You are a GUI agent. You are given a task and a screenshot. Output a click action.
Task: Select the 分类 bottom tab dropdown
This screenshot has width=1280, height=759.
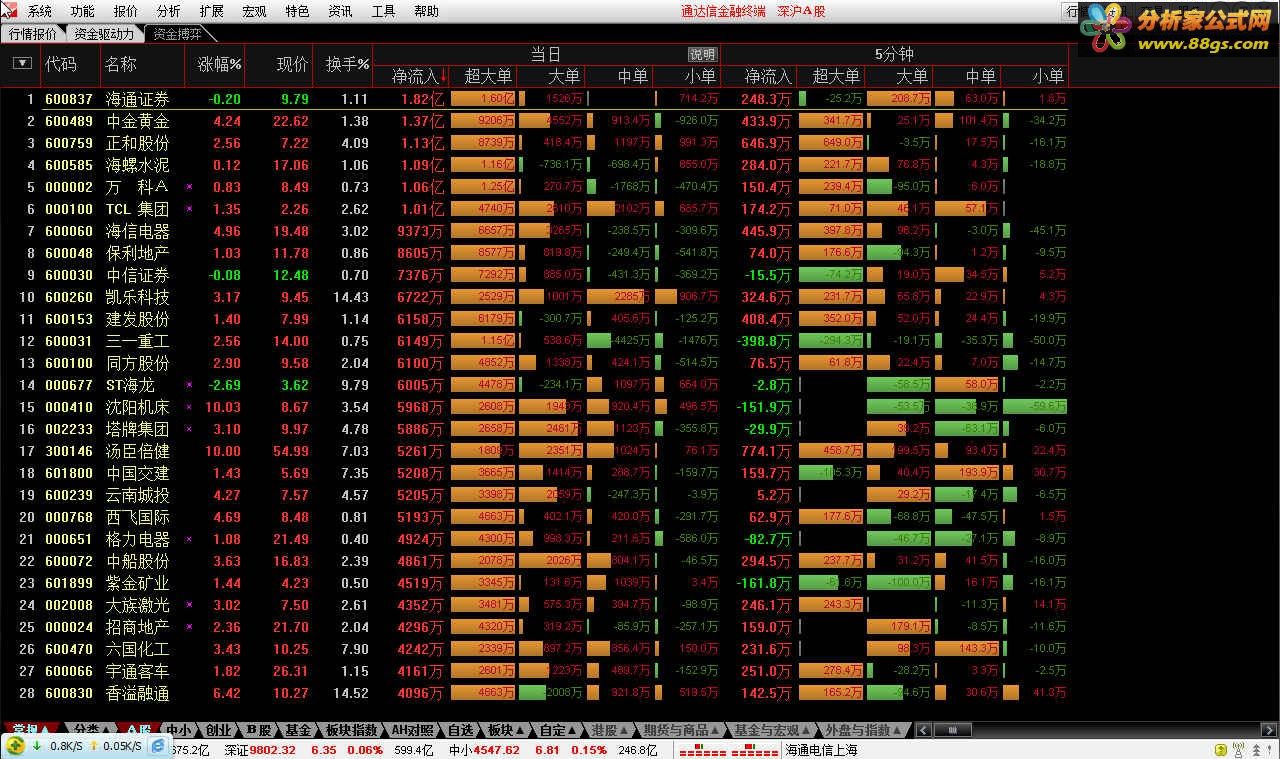tap(91, 730)
